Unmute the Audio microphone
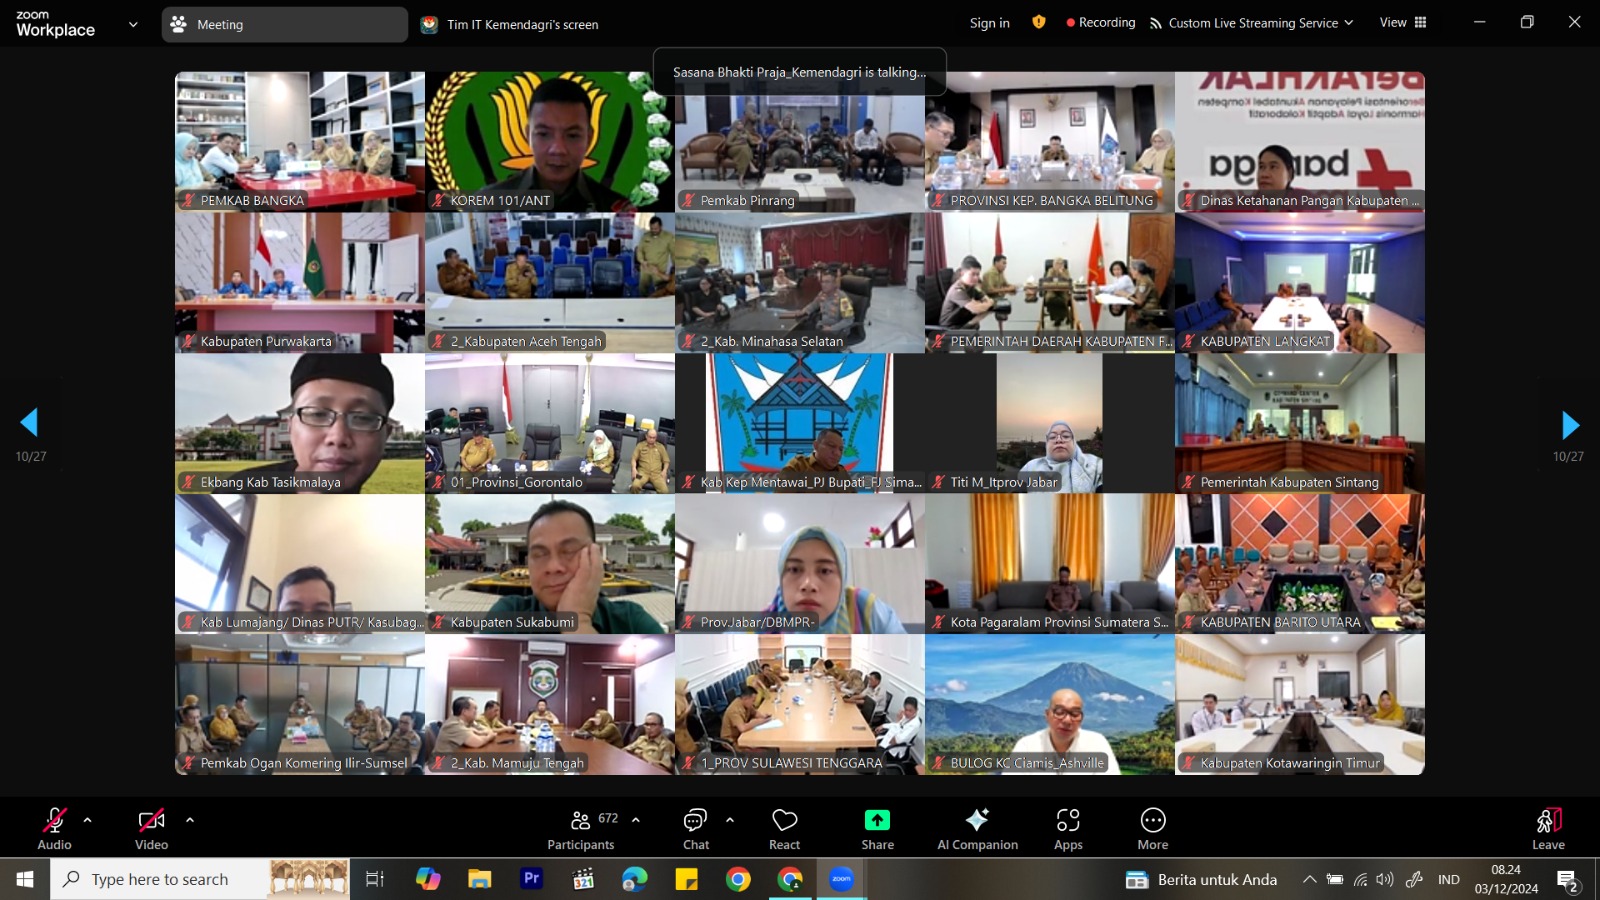Image resolution: width=1600 pixels, height=900 pixels. pos(54,829)
